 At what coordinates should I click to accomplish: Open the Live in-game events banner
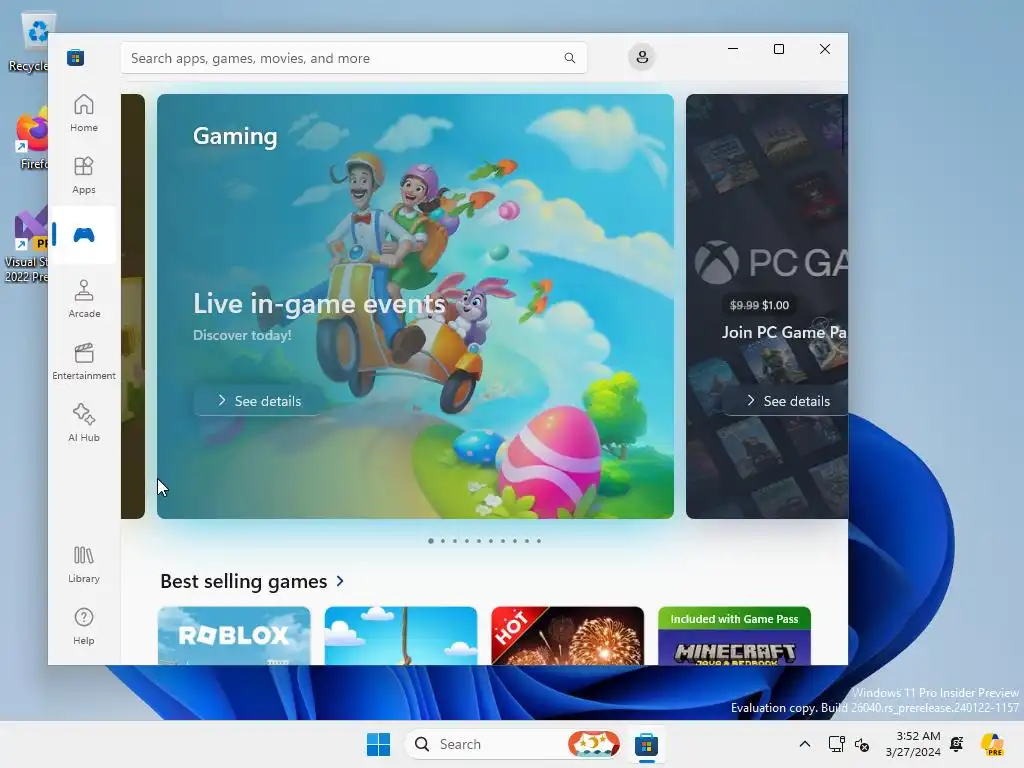click(415, 306)
